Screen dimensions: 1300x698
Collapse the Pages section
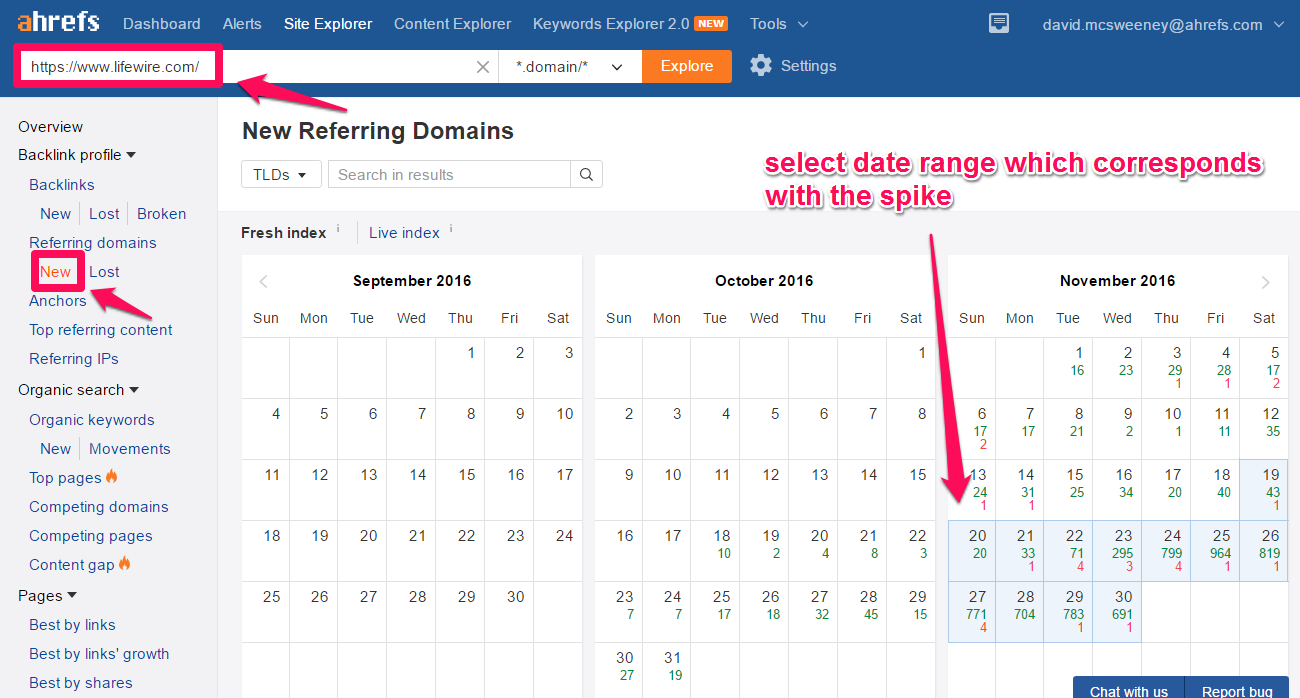[47, 596]
